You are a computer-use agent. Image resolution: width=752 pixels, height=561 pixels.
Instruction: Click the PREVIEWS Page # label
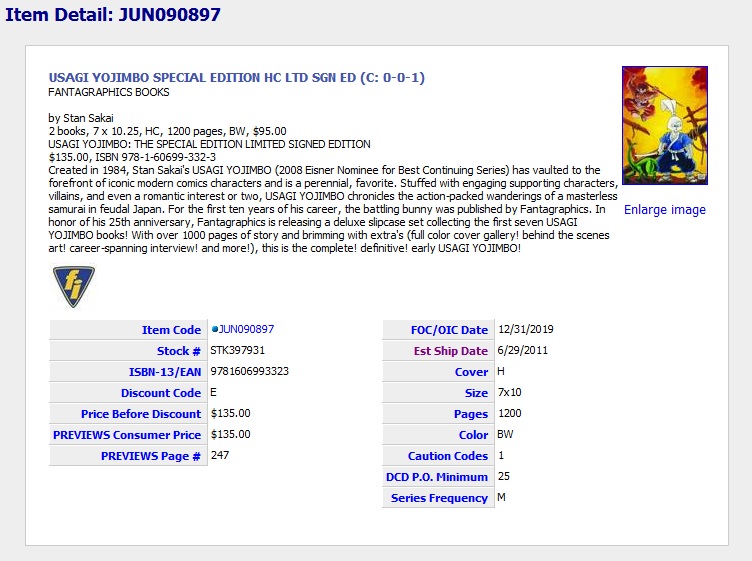coord(151,456)
